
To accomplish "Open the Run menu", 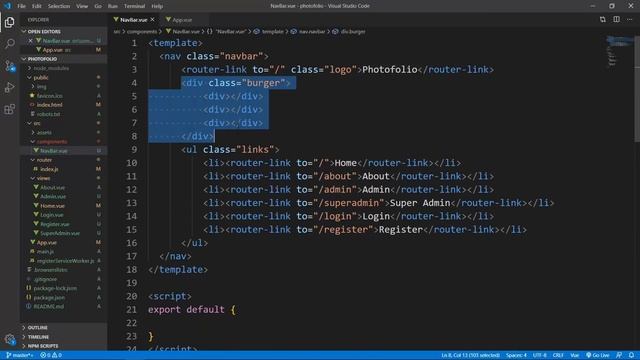I will (x=113, y=6).
